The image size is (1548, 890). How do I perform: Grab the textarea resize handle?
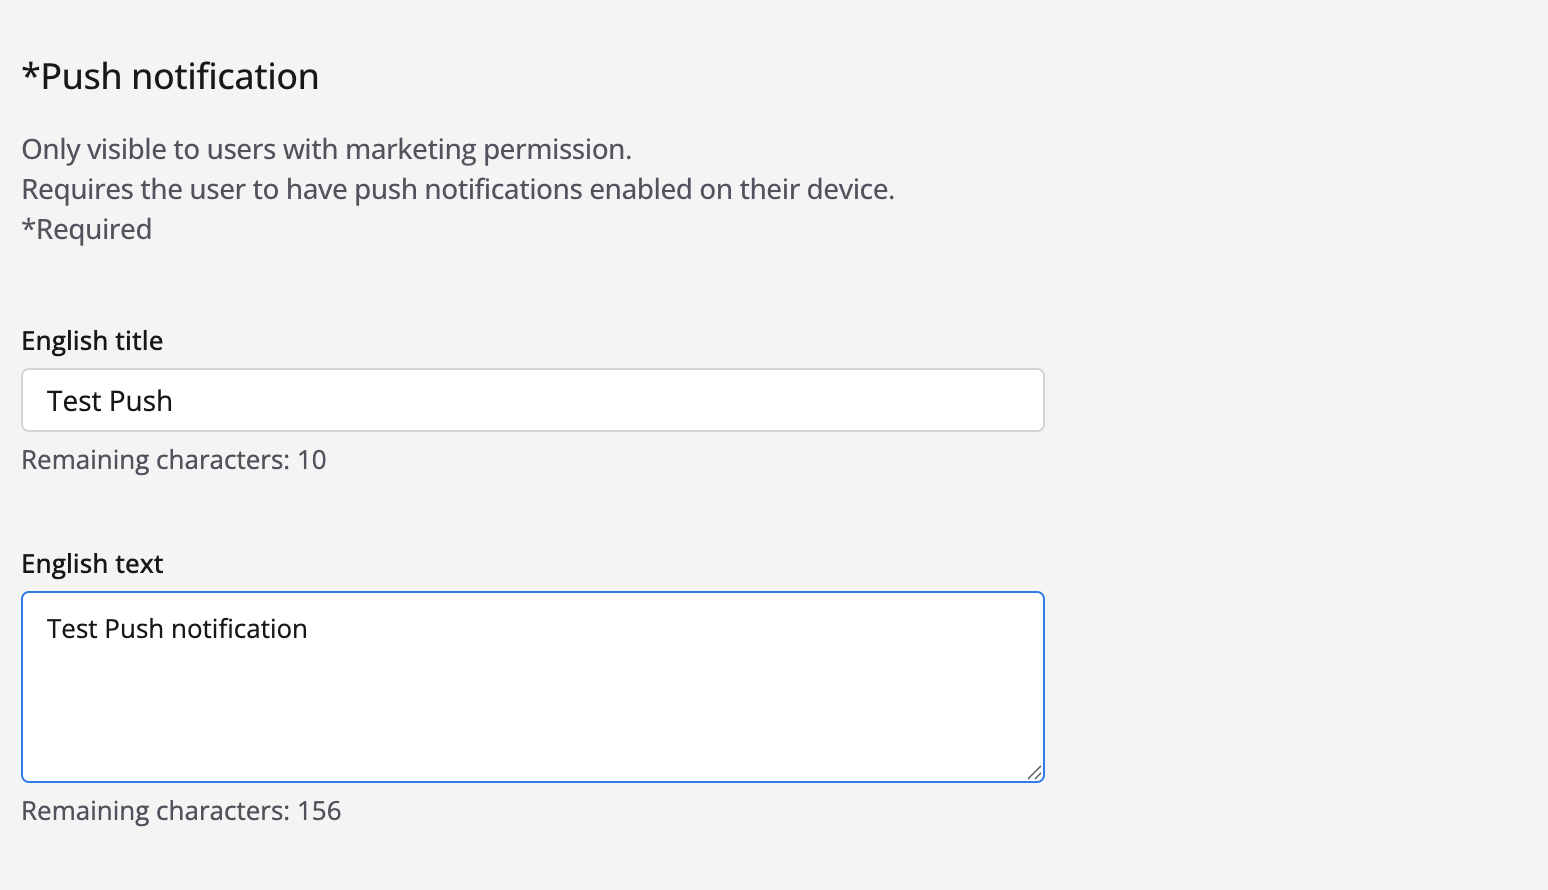[x=1034, y=772]
